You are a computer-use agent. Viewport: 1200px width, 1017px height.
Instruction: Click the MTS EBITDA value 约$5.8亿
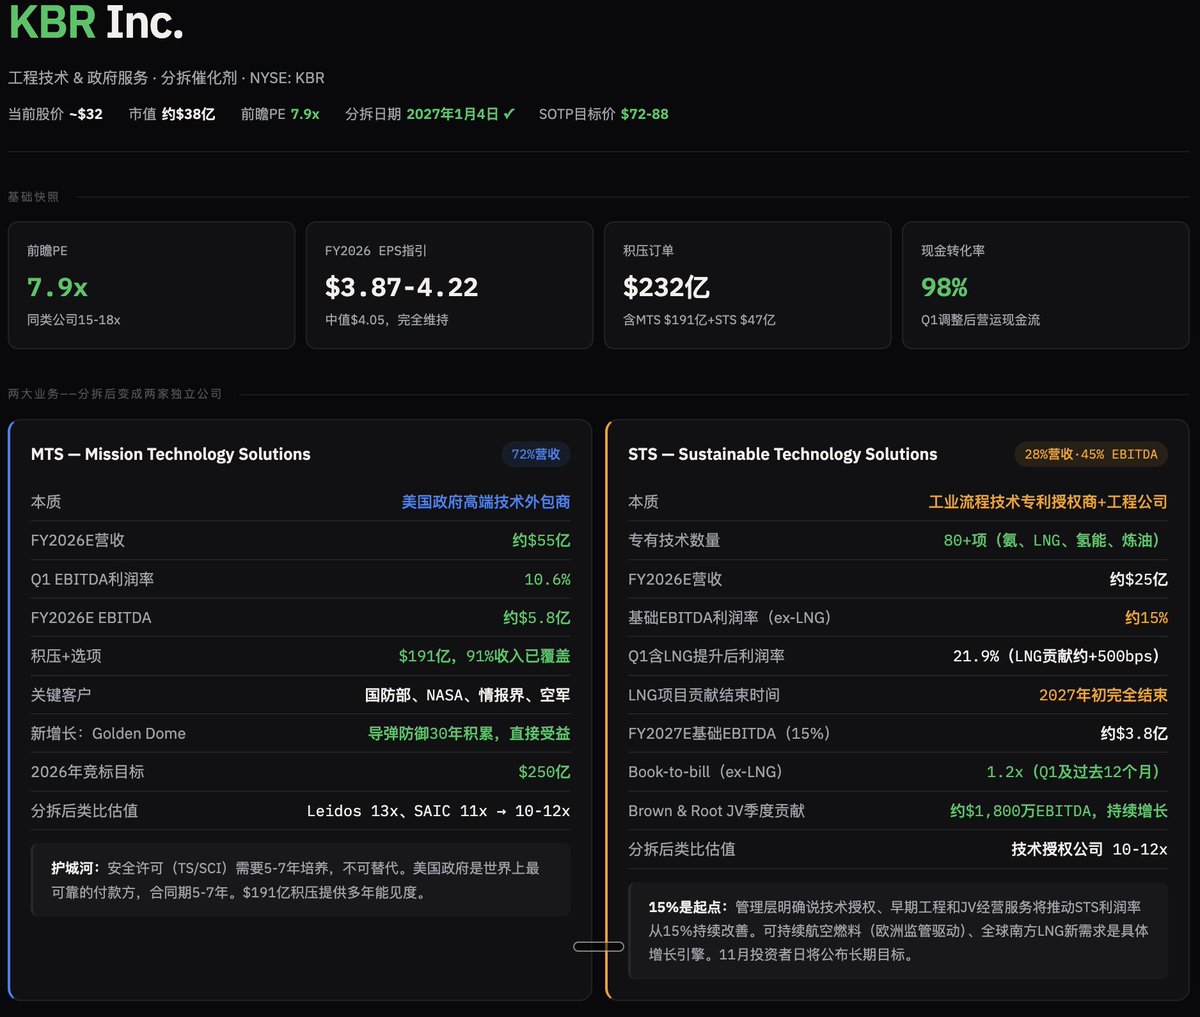537,618
